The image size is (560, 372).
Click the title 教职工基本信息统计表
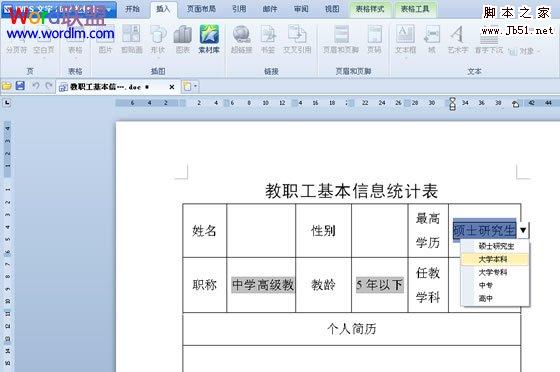(352, 191)
